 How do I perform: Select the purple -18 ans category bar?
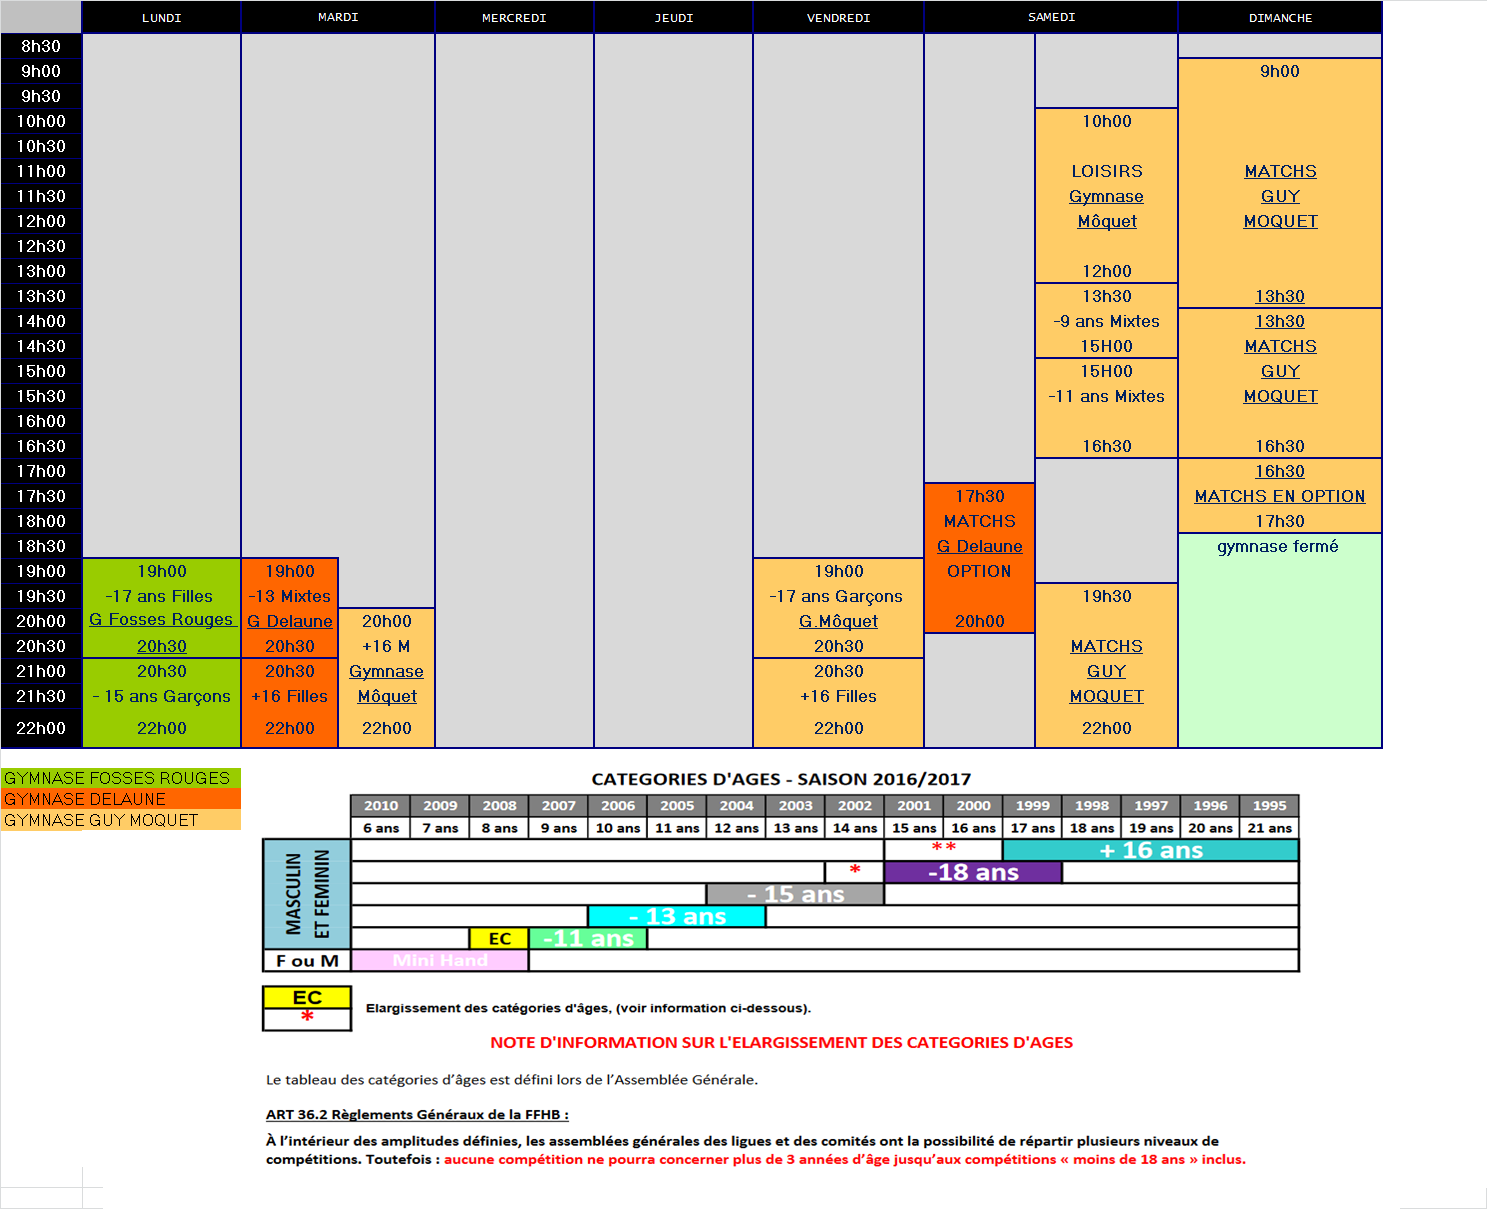pyautogui.click(x=972, y=872)
